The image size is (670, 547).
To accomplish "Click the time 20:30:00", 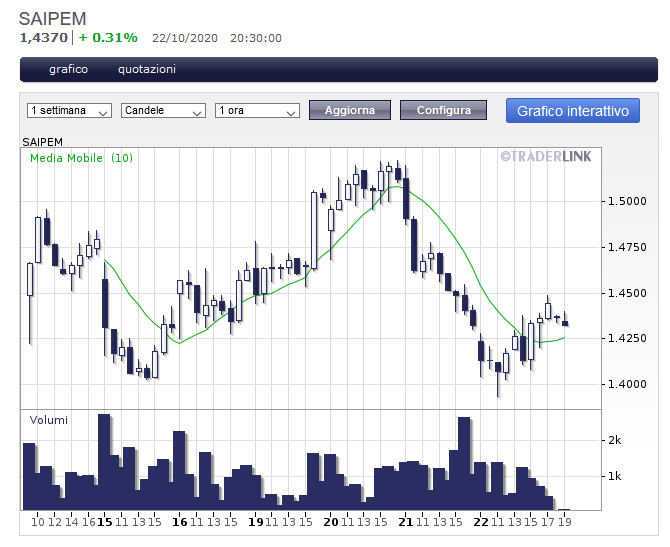I will click(x=256, y=38).
